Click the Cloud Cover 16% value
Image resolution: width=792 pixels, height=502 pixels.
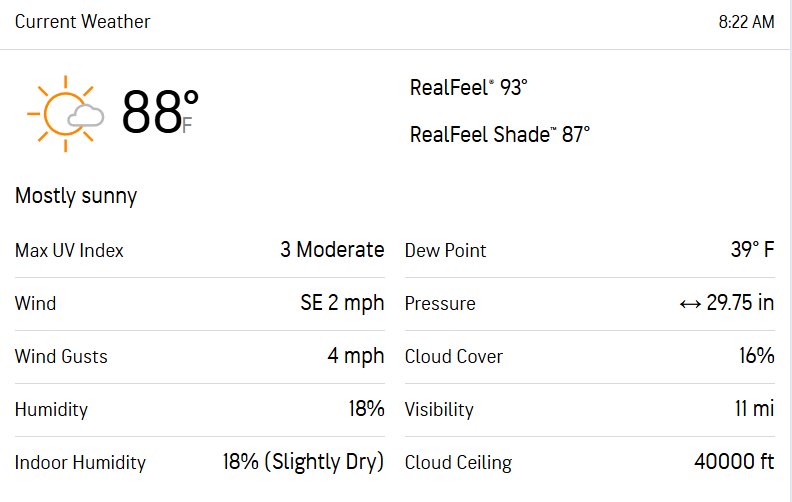click(x=757, y=356)
